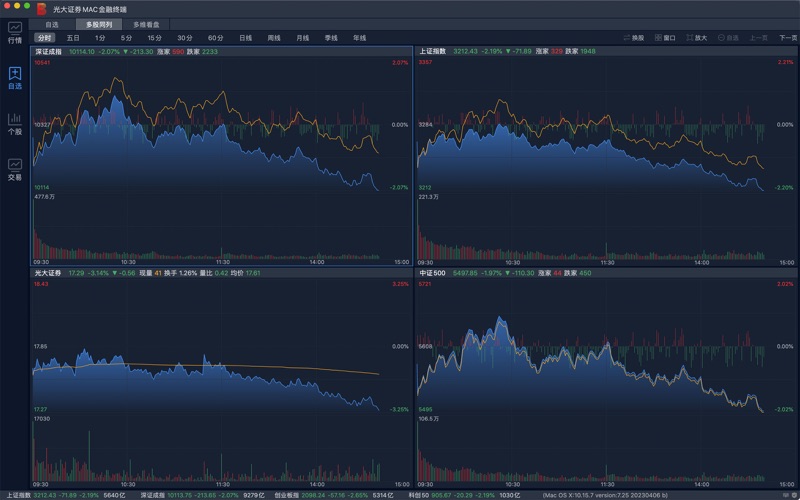This screenshot has width=800, height=500.
Task: Click the 换股 swap stock toolbar icon
Action: pos(633,38)
